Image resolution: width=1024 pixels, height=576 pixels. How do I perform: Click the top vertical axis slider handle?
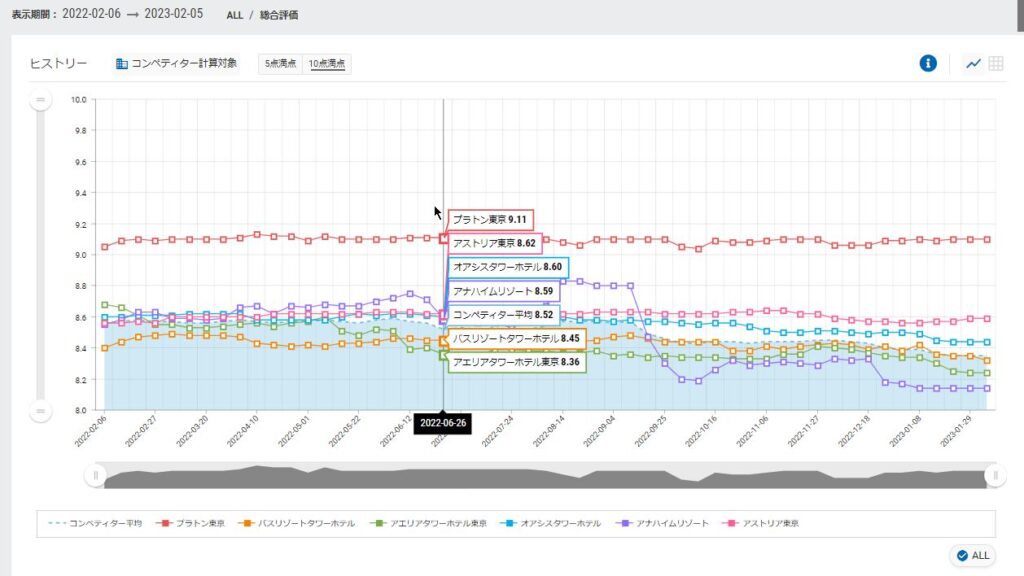pos(41,100)
